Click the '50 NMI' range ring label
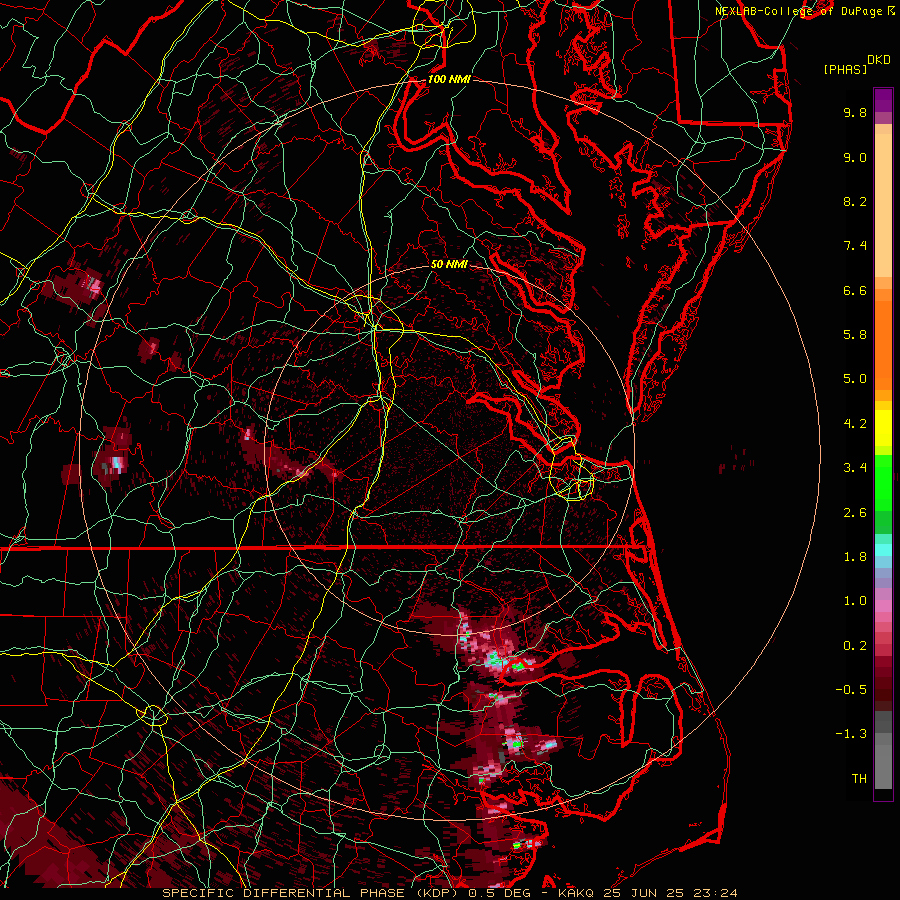 pyautogui.click(x=449, y=264)
